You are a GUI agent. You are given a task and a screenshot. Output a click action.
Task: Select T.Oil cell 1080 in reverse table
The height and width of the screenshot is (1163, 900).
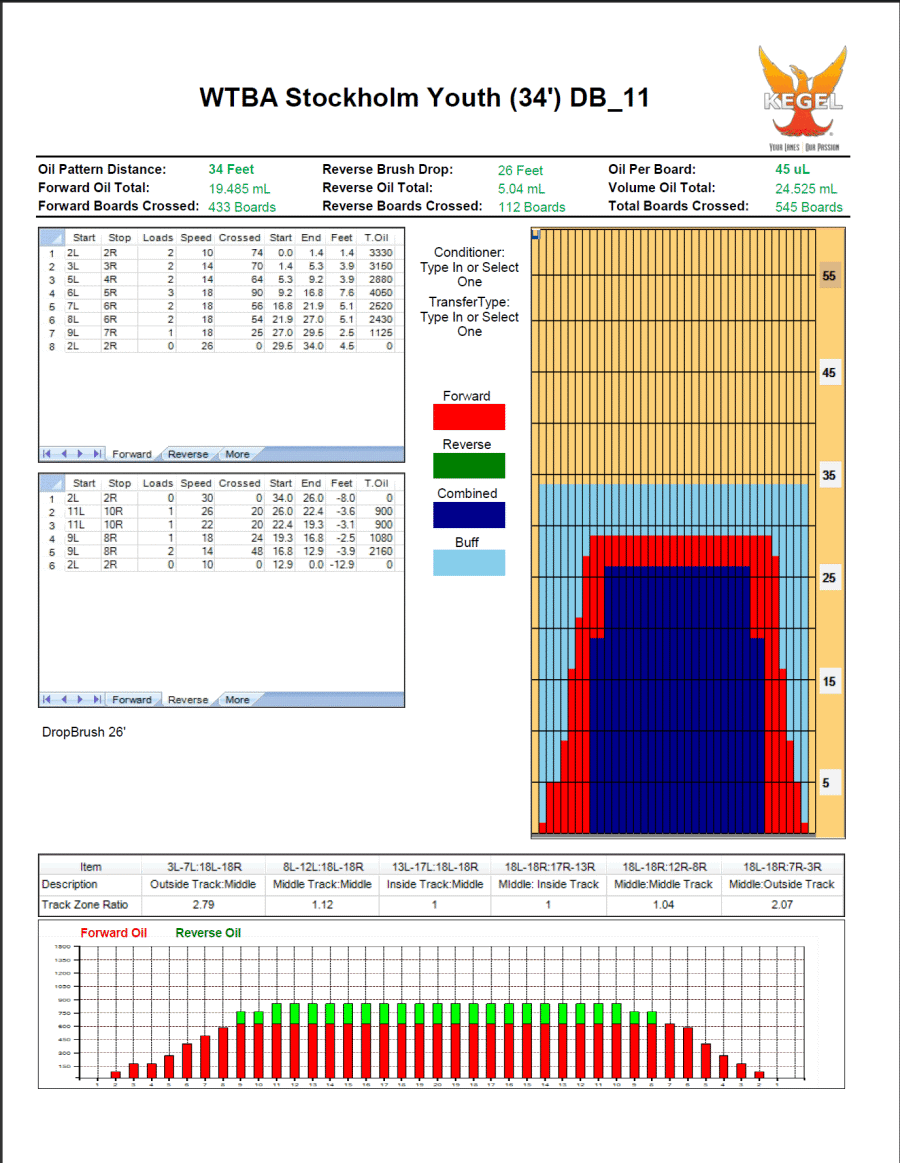(x=375, y=538)
